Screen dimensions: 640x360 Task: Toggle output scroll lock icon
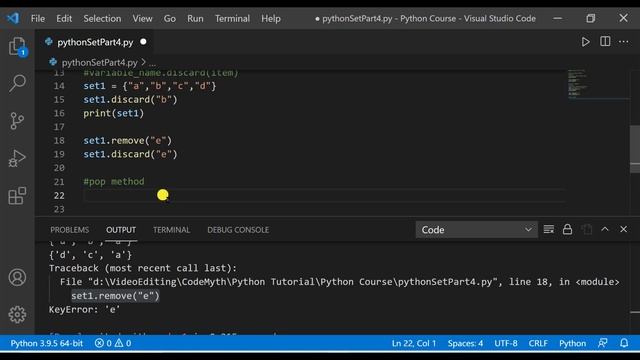[567, 229]
